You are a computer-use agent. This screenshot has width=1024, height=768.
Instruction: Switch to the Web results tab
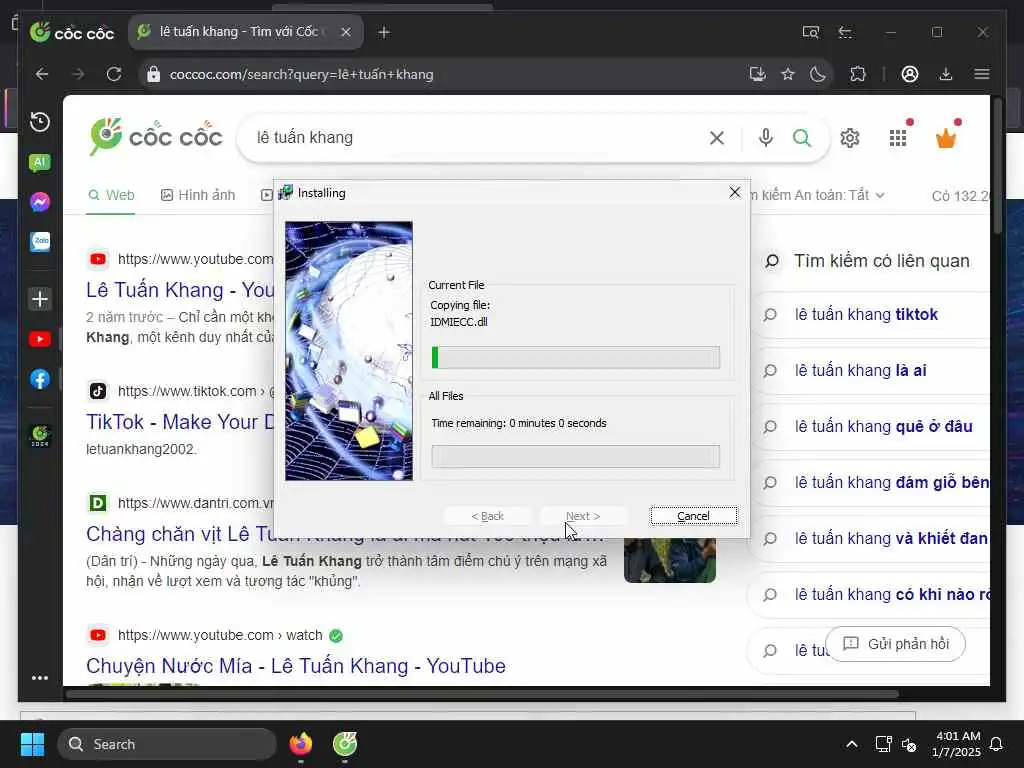[111, 195]
